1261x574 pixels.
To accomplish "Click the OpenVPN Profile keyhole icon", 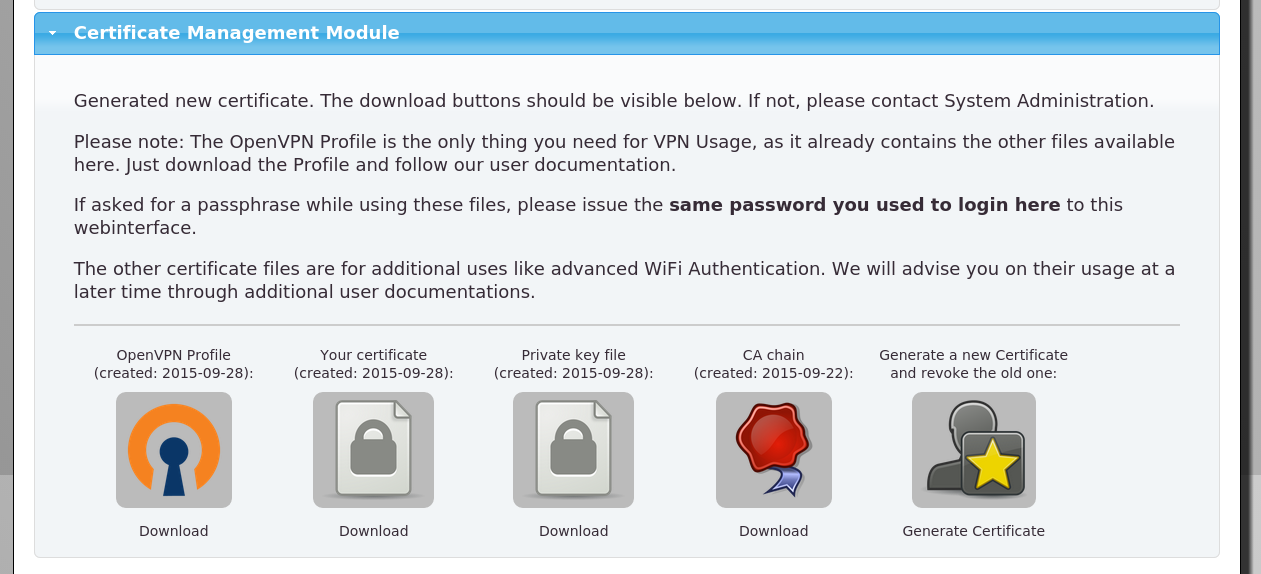I will tap(174, 450).
